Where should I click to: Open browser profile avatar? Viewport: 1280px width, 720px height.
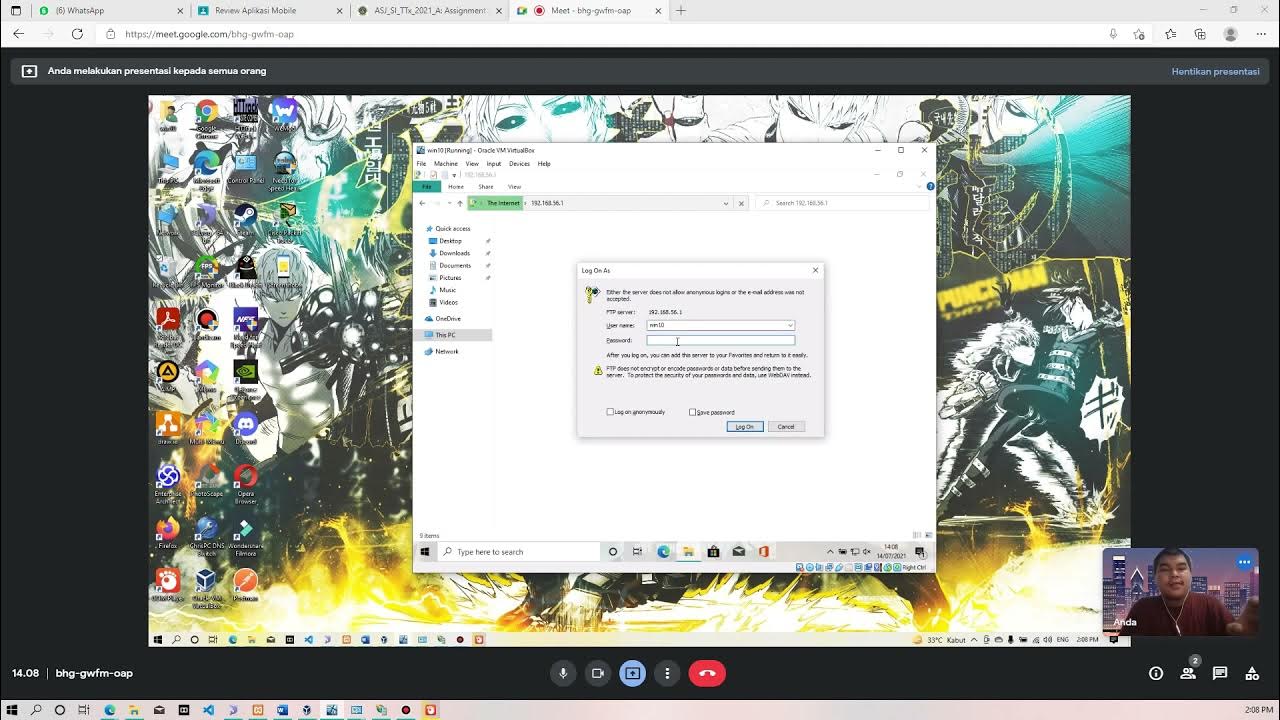pyautogui.click(x=1230, y=34)
